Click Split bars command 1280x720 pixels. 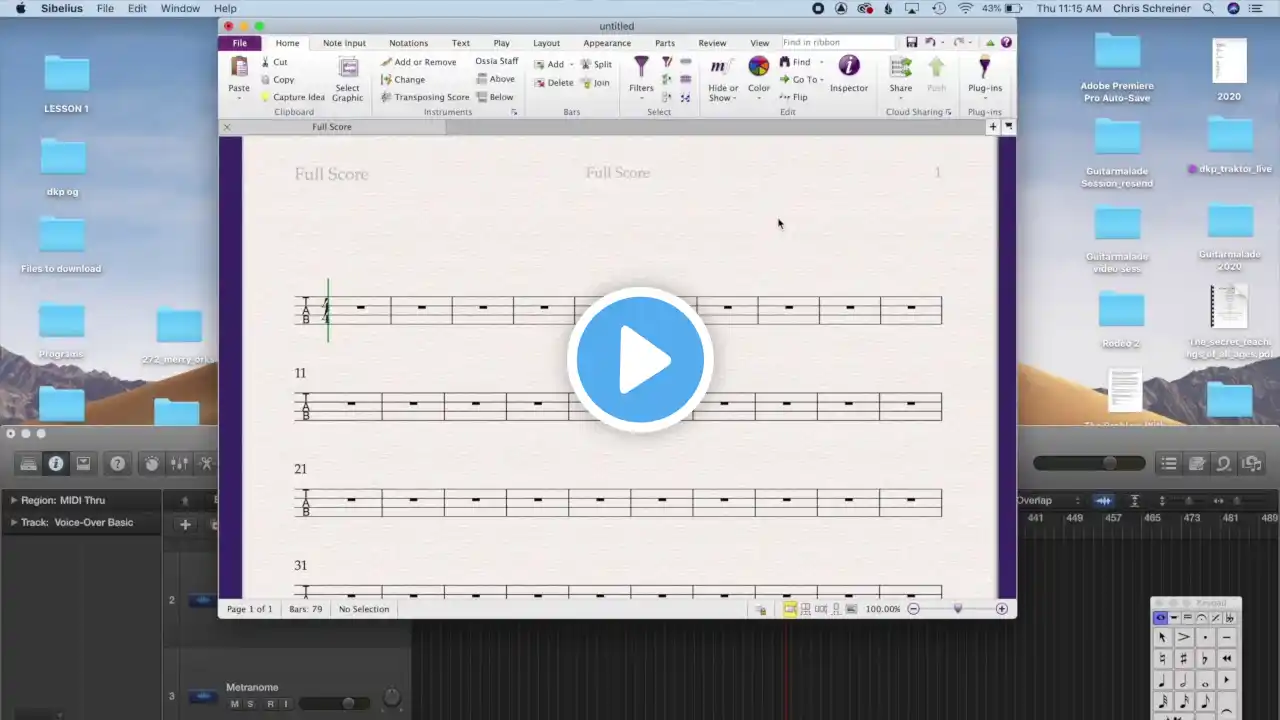pyautogui.click(x=596, y=64)
